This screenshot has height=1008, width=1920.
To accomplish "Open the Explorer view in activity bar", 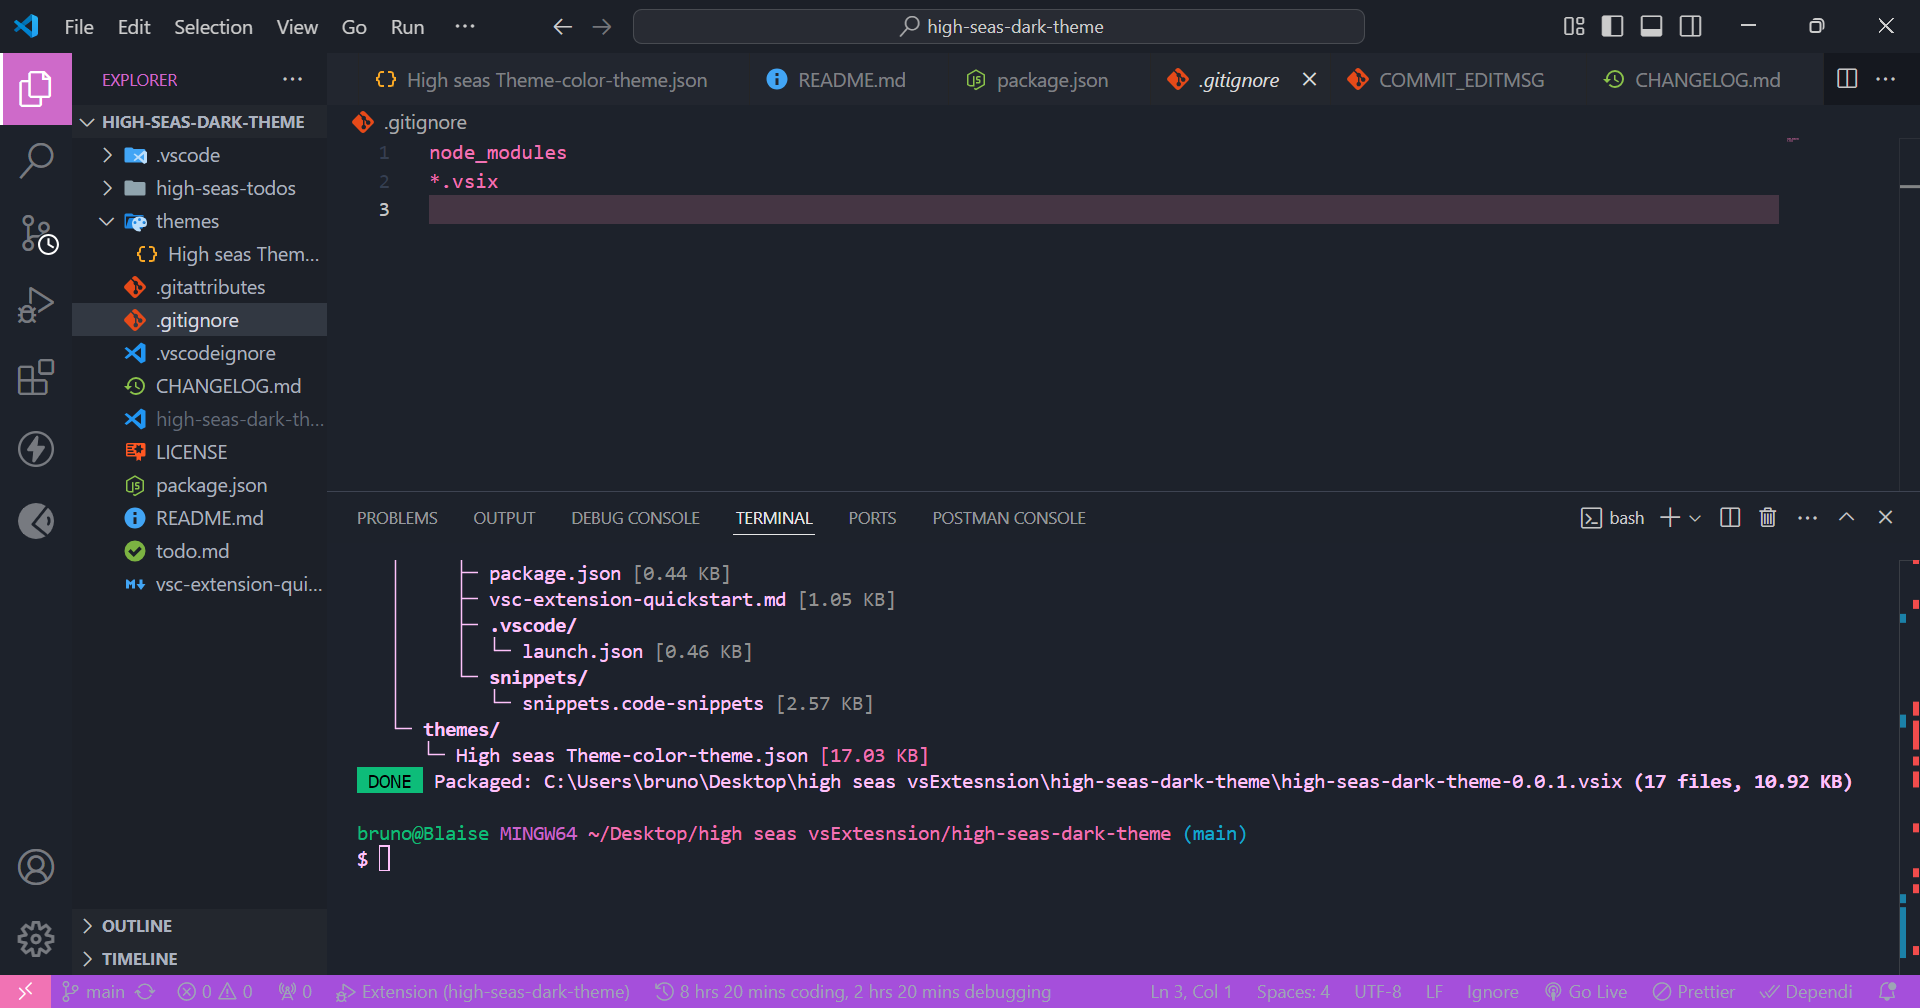I will pos(36,89).
